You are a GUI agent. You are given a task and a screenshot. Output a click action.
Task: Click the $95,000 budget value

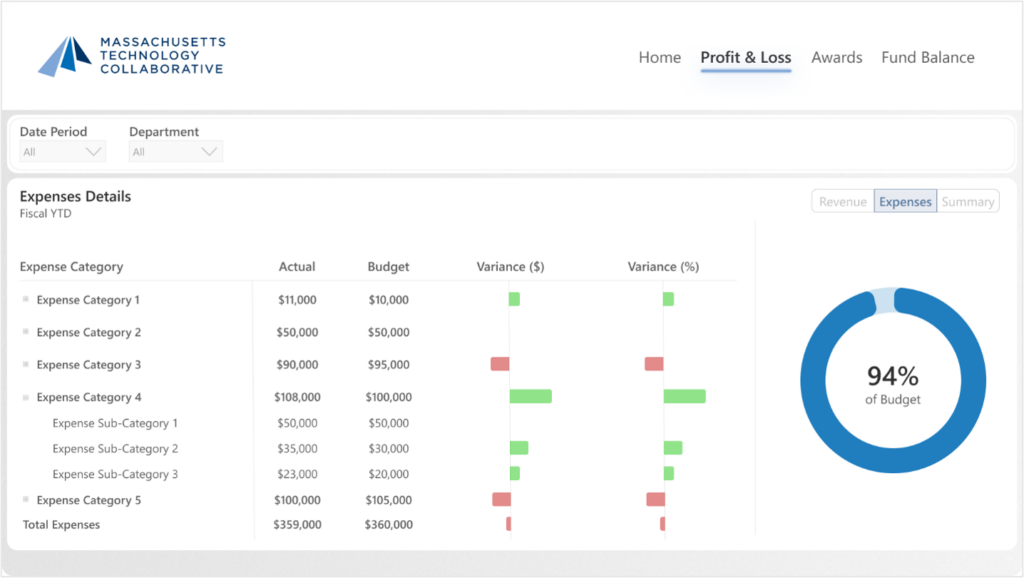(x=389, y=364)
